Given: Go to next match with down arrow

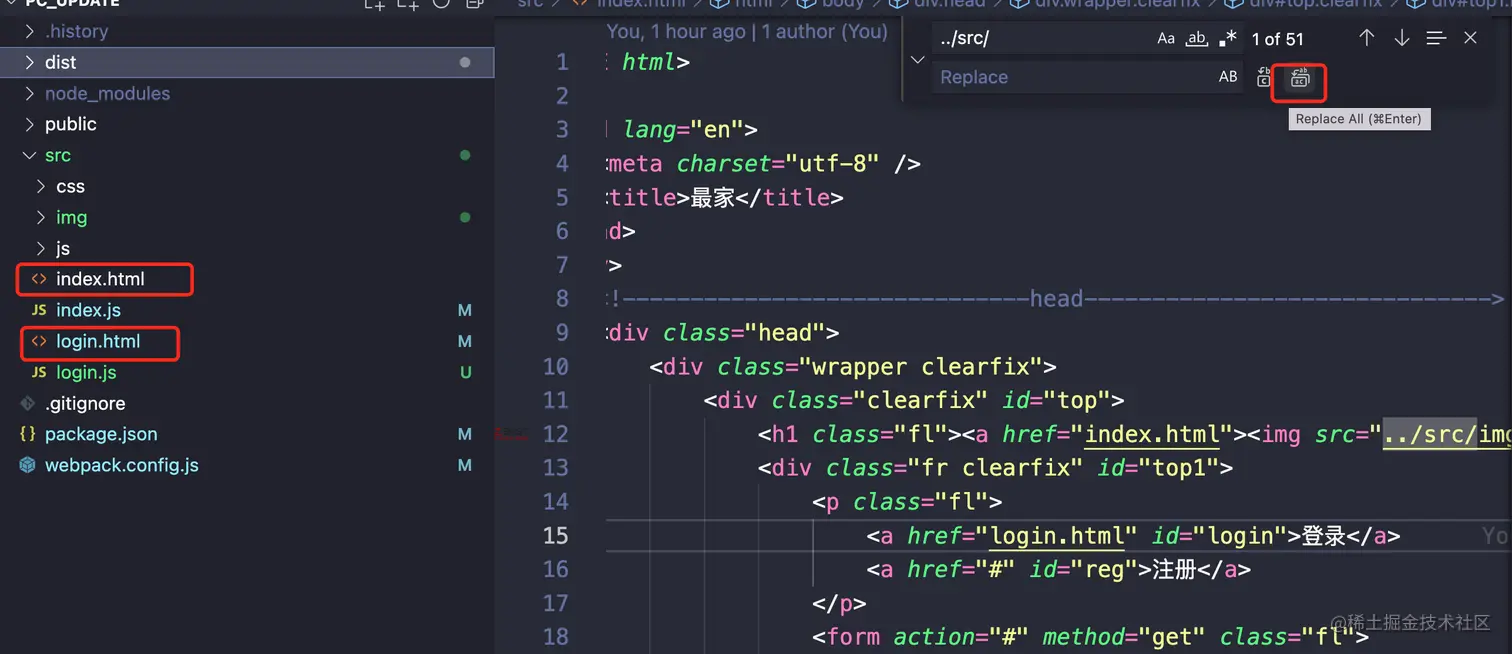Looking at the screenshot, I should [1402, 38].
